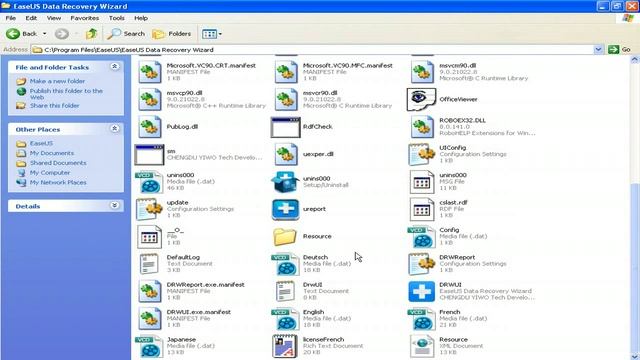Collapse File and Folder Tasks panel
The image size is (640, 360).
pyautogui.click(x=115, y=67)
